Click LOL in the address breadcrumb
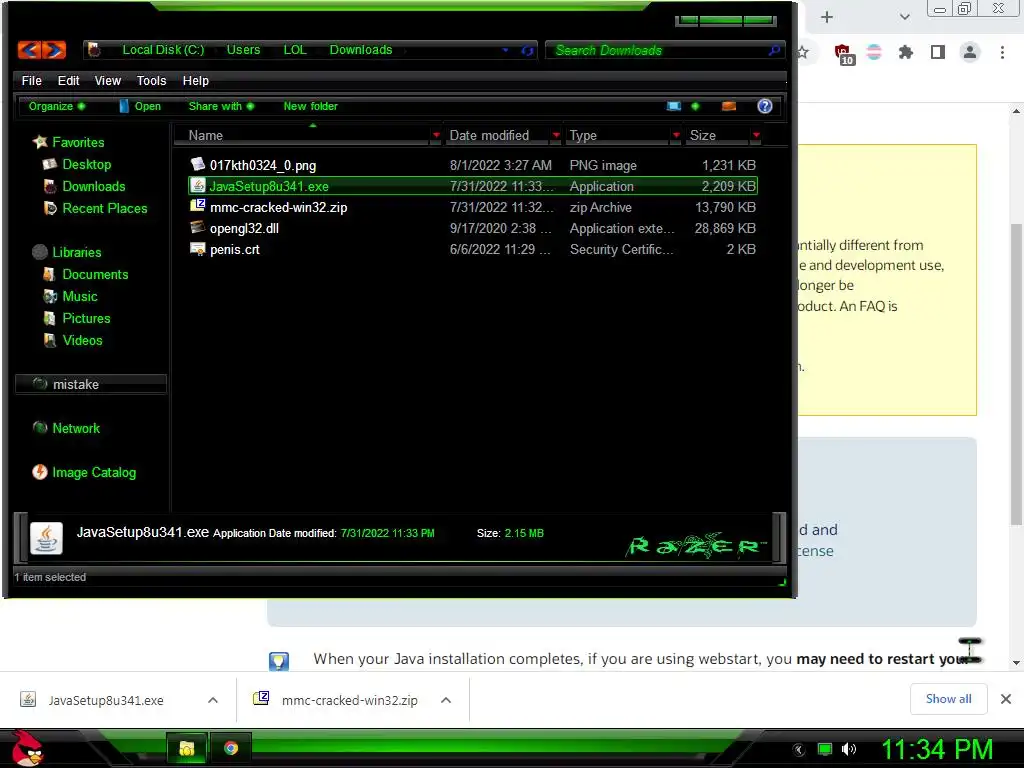Screen dimensions: 1024x768 coord(295,50)
